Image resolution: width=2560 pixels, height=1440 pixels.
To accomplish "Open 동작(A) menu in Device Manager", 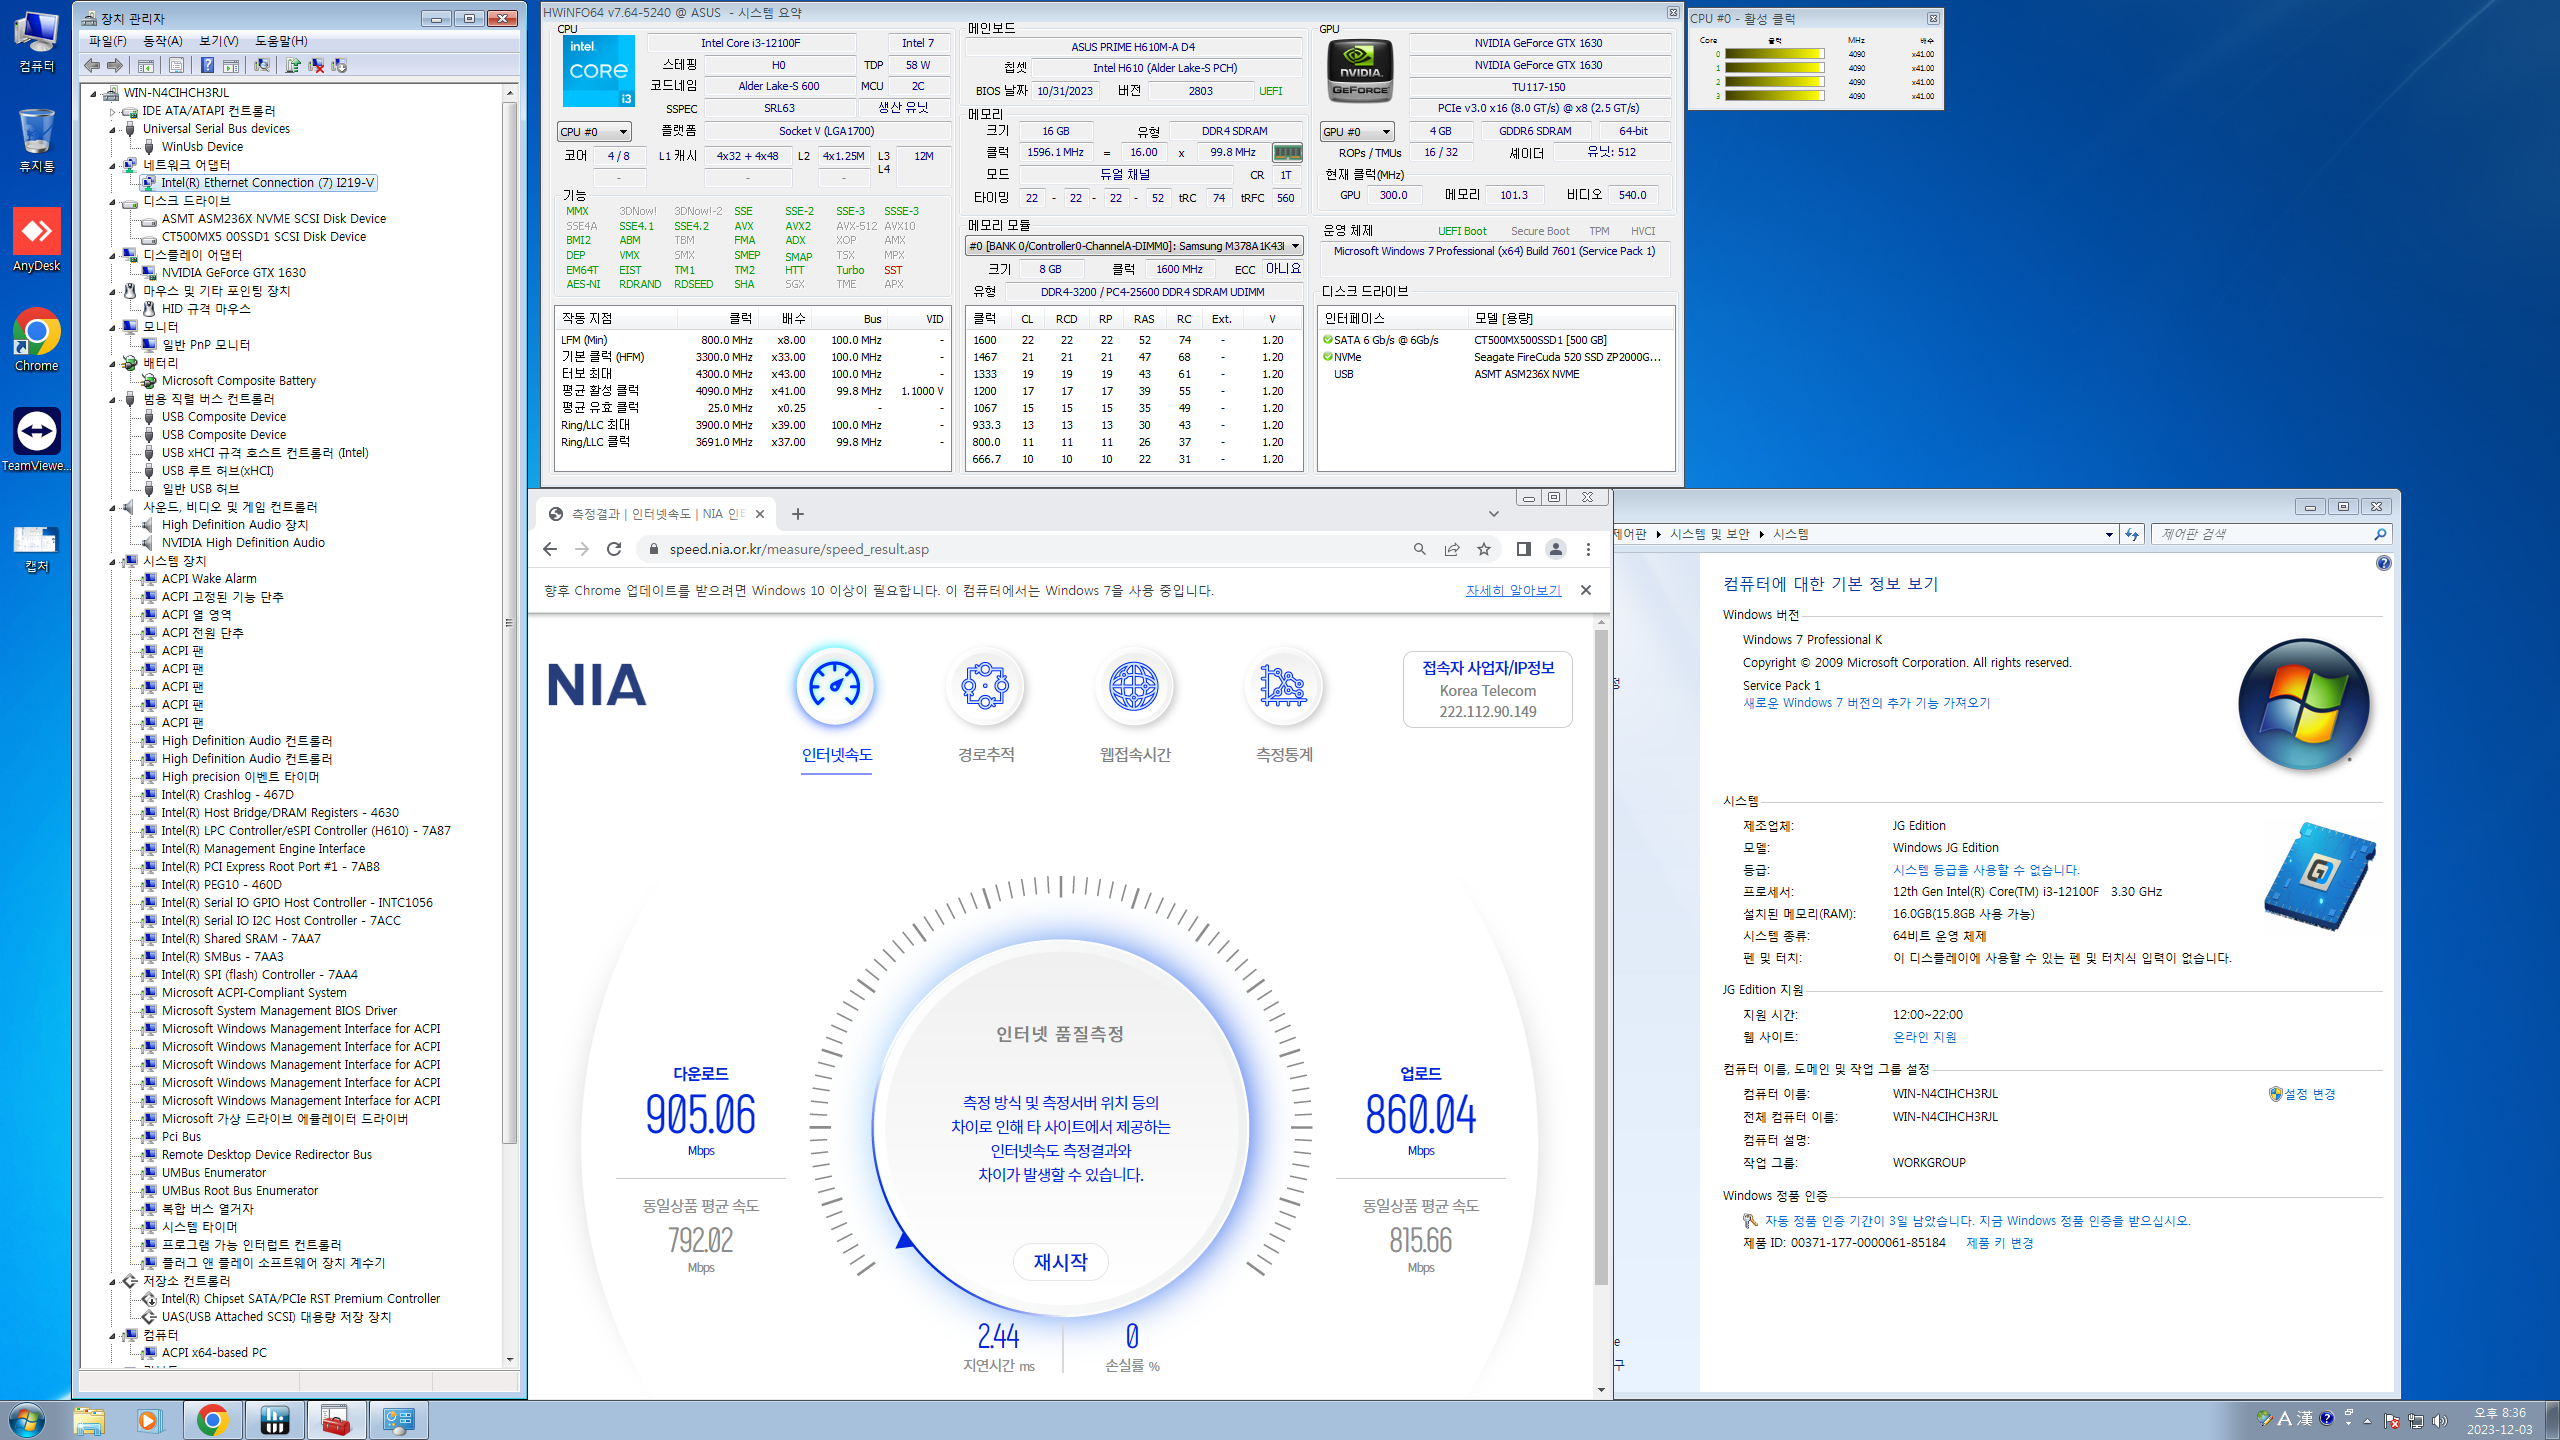I will (163, 41).
